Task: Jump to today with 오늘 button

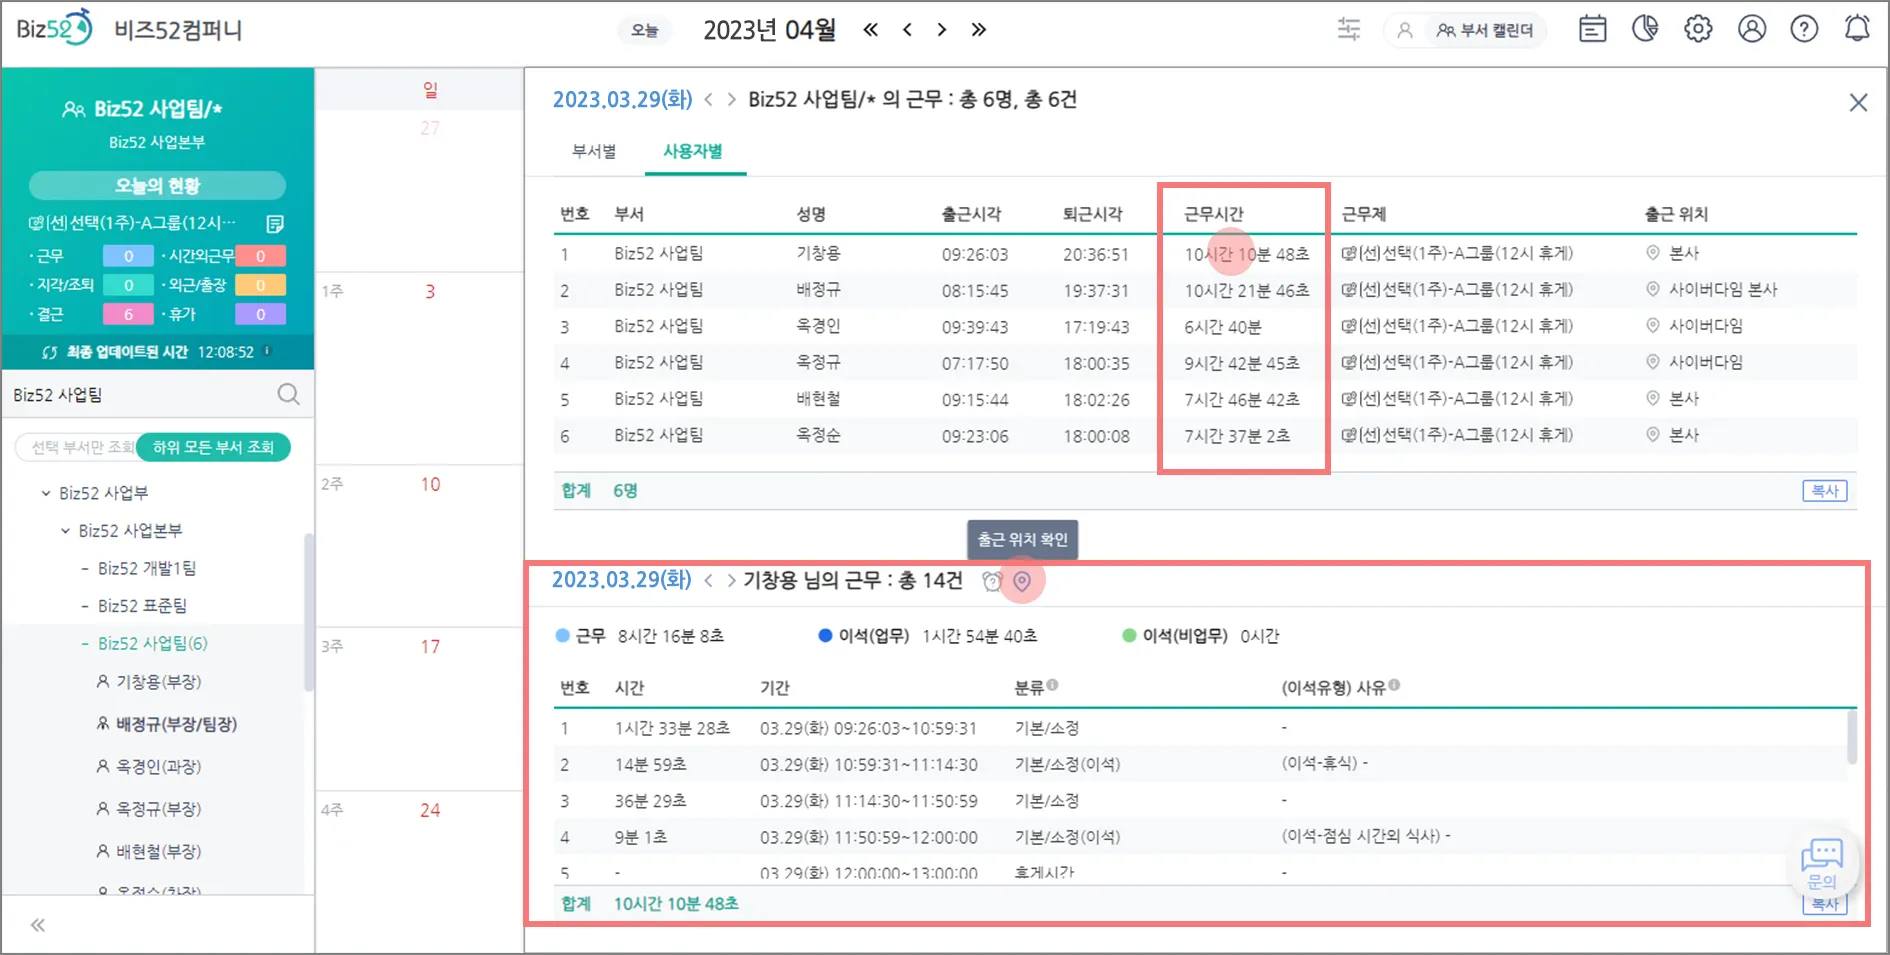Action: tap(645, 31)
